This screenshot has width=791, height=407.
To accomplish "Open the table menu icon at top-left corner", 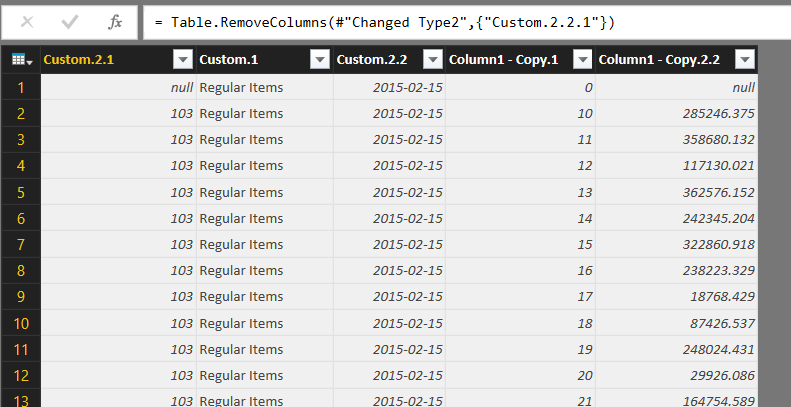I will pyautogui.click(x=20, y=61).
